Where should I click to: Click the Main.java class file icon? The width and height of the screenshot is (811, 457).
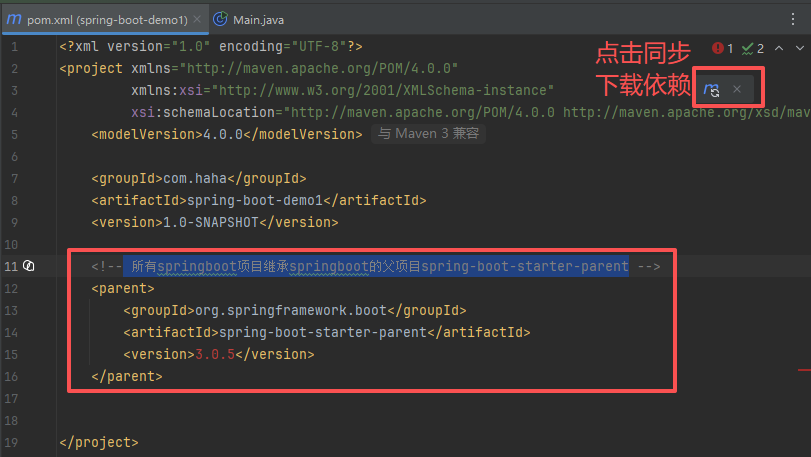click(x=220, y=19)
